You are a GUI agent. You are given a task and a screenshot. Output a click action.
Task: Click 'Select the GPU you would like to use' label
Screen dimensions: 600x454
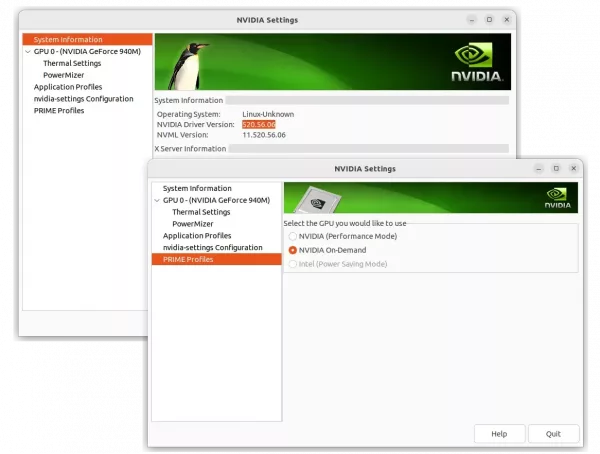point(345,223)
